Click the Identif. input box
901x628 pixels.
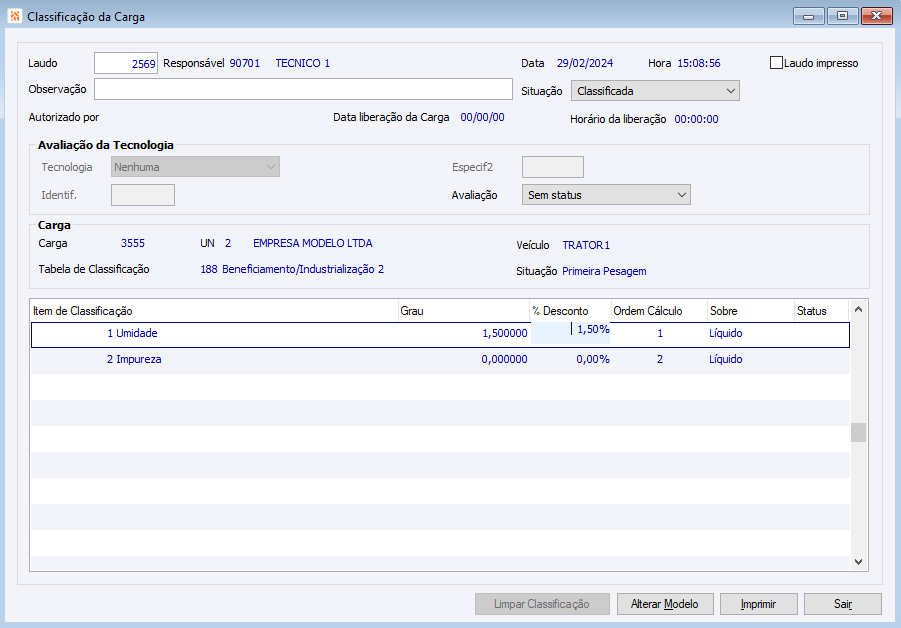tap(143, 195)
